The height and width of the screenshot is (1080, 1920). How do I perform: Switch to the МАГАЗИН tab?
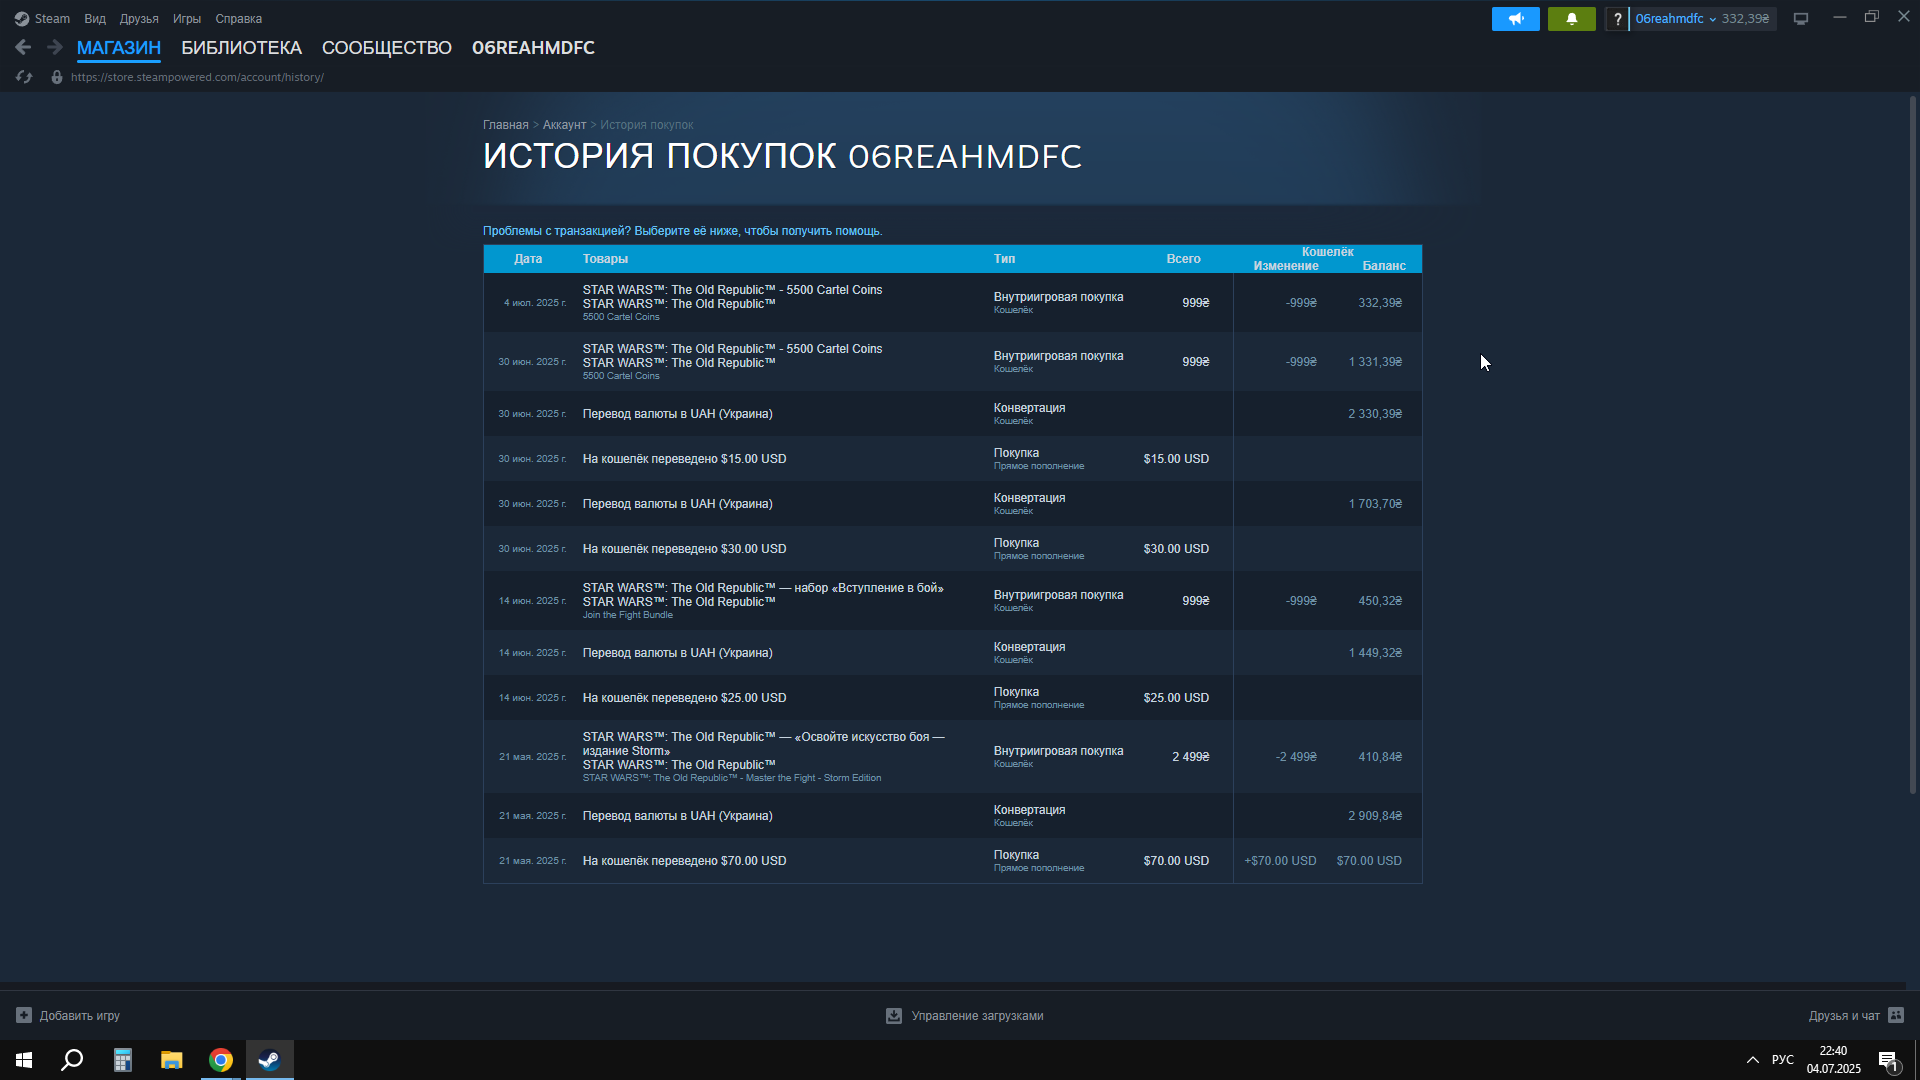tap(119, 47)
